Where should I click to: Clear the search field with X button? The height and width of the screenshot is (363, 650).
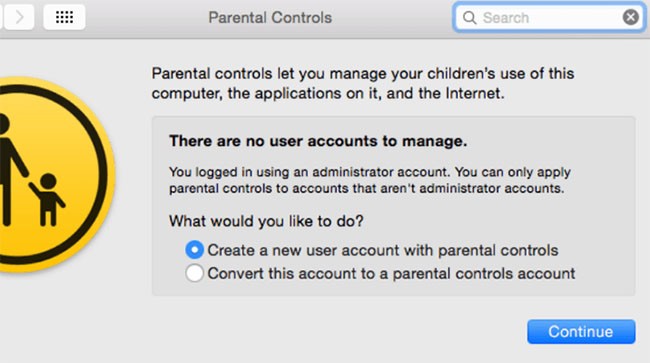pyautogui.click(x=631, y=17)
